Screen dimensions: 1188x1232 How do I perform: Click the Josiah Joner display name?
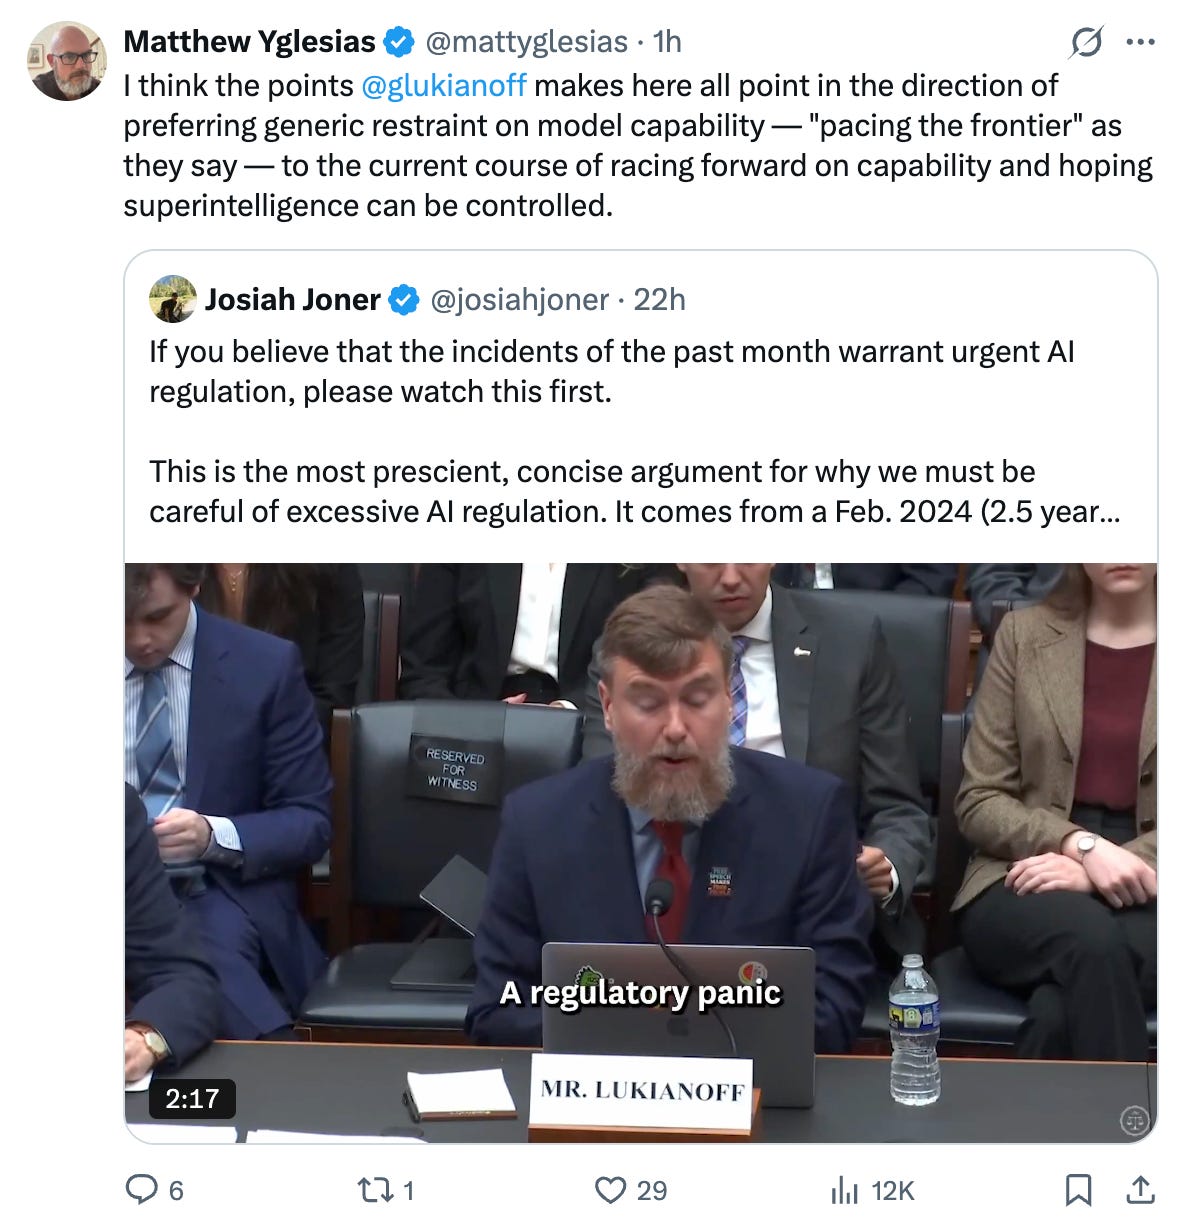pos(293,299)
